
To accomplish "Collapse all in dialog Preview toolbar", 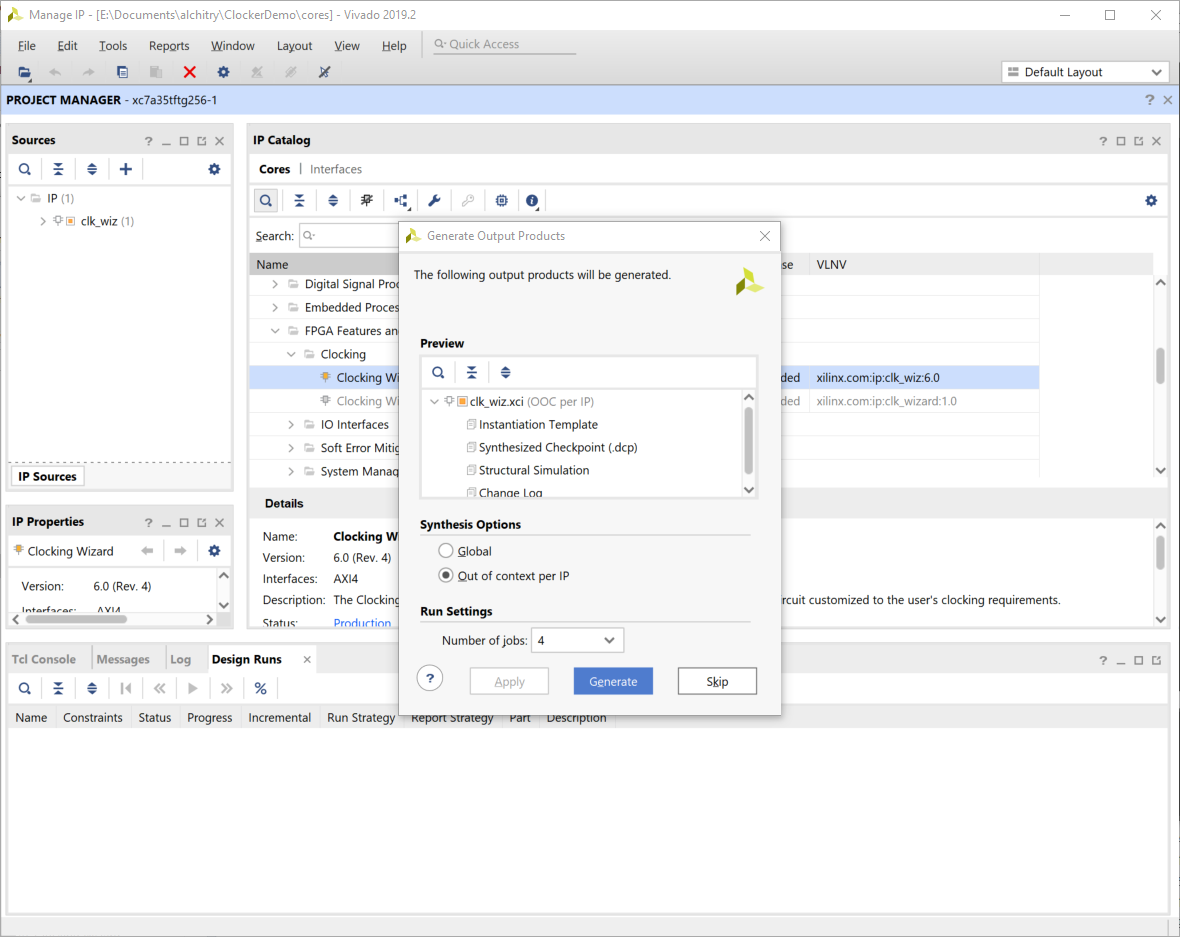I will click(x=472, y=373).
